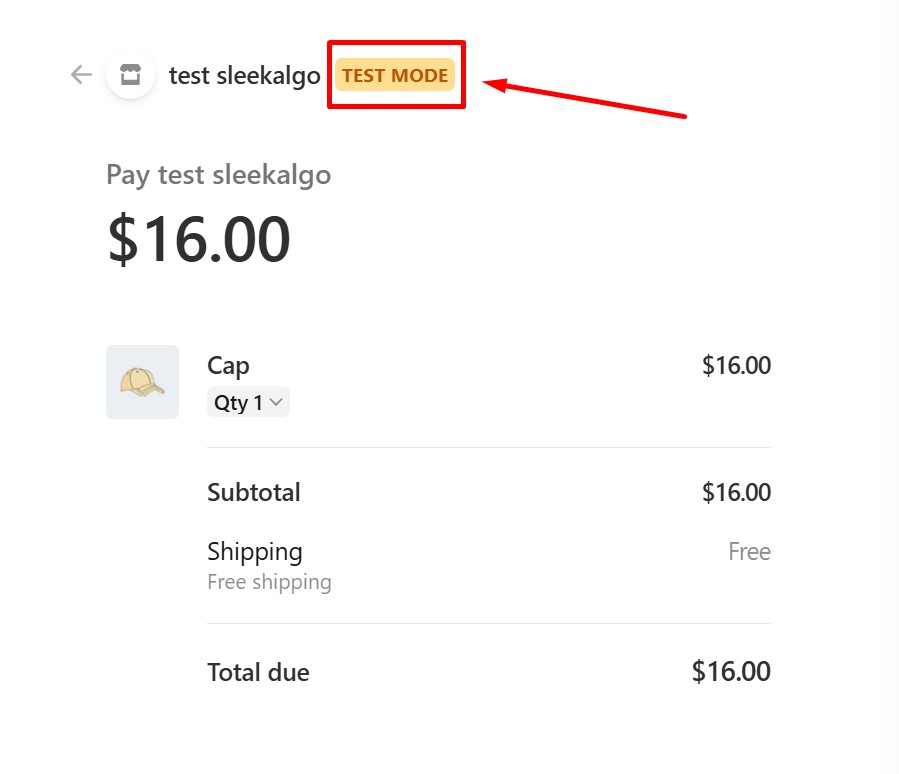Click the Cap item price $16.00
The image size is (899, 774).
(736, 366)
